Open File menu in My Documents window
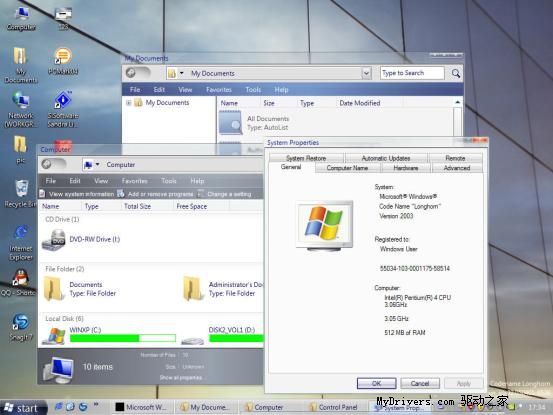 coord(135,90)
